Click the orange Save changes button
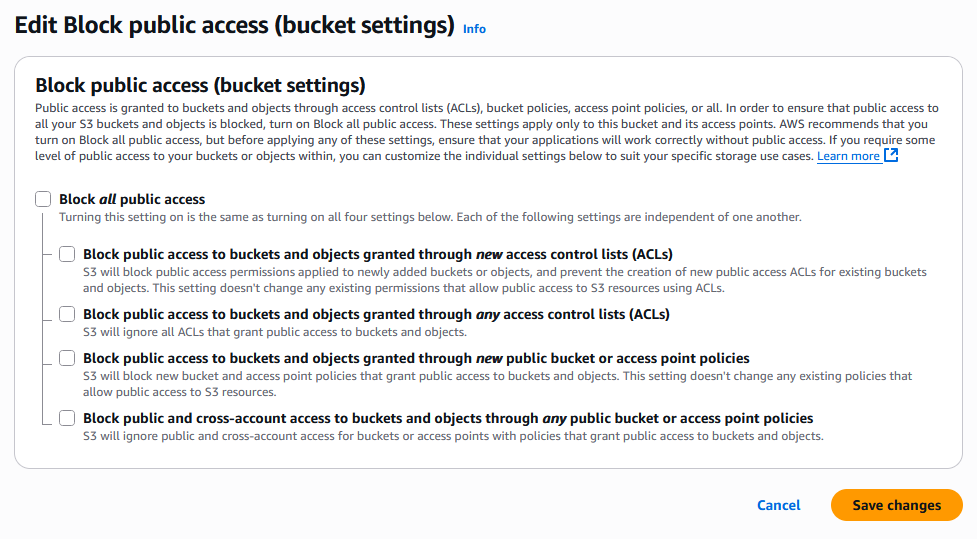The image size is (977, 539). pyautogui.click(x=896, y=505)
